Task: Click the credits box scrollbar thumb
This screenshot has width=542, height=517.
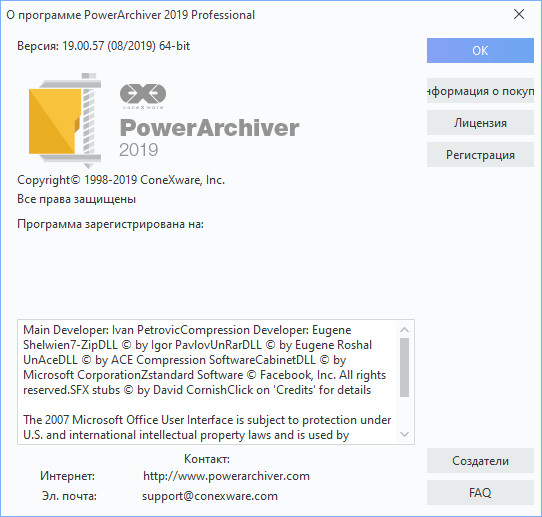Action: pos(404,367)
